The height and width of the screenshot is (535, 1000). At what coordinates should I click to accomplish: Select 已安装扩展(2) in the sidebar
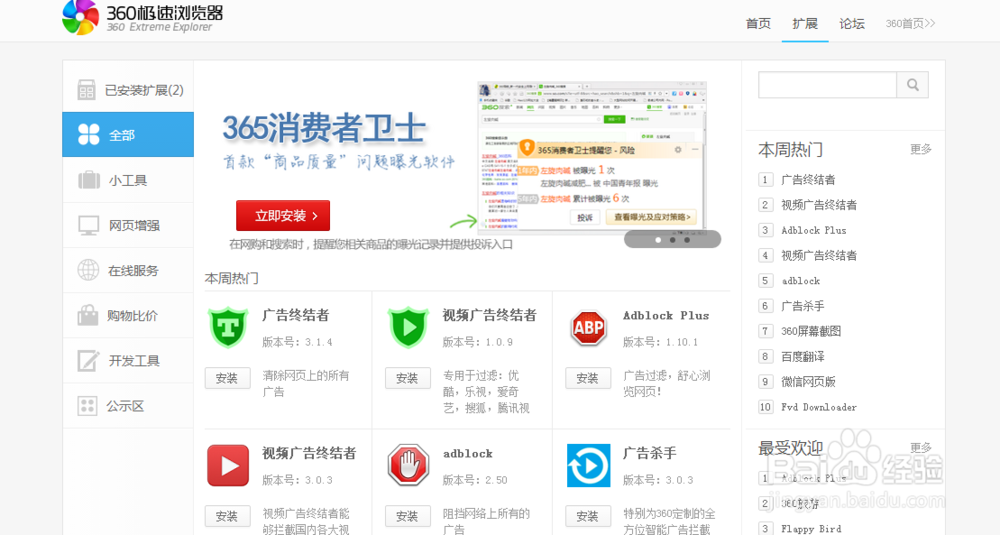(128, 90)
